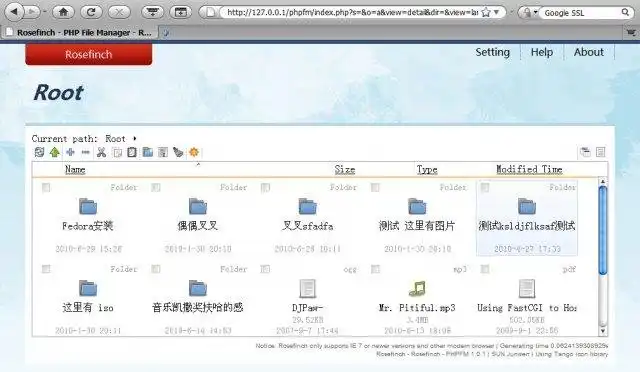Click in the Google SSL search field

coord(581,13)
